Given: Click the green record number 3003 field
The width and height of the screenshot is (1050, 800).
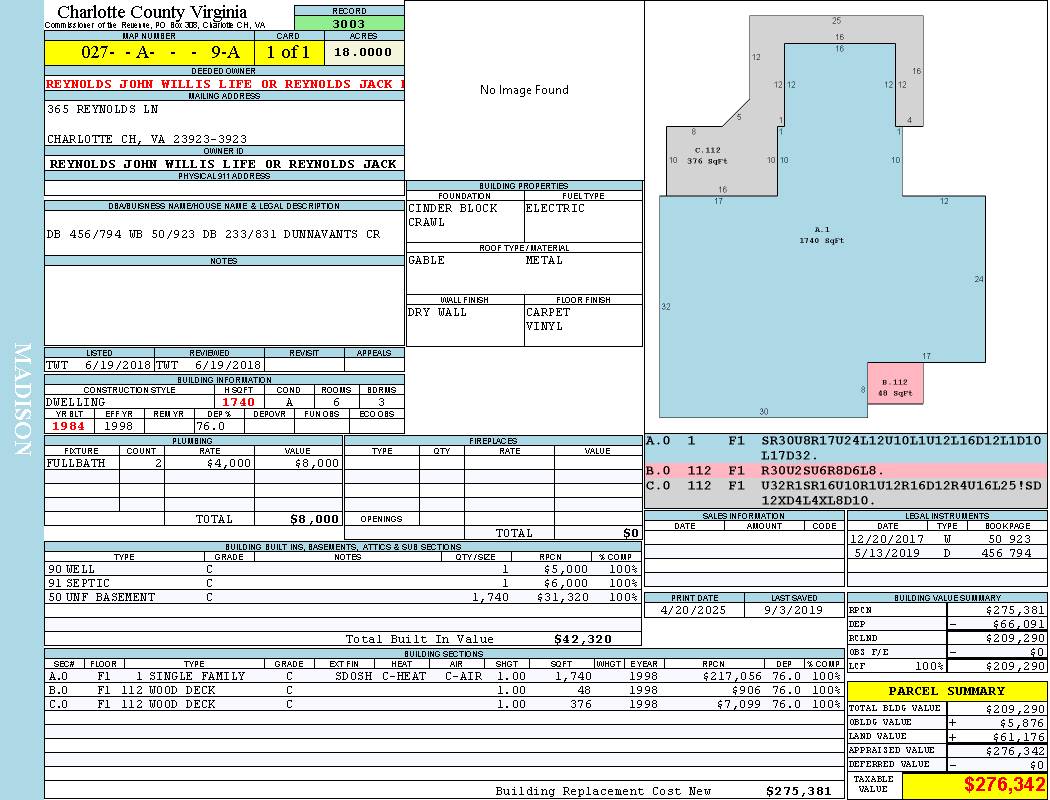Looking at the screenshot, I should (x=349, y=24).
